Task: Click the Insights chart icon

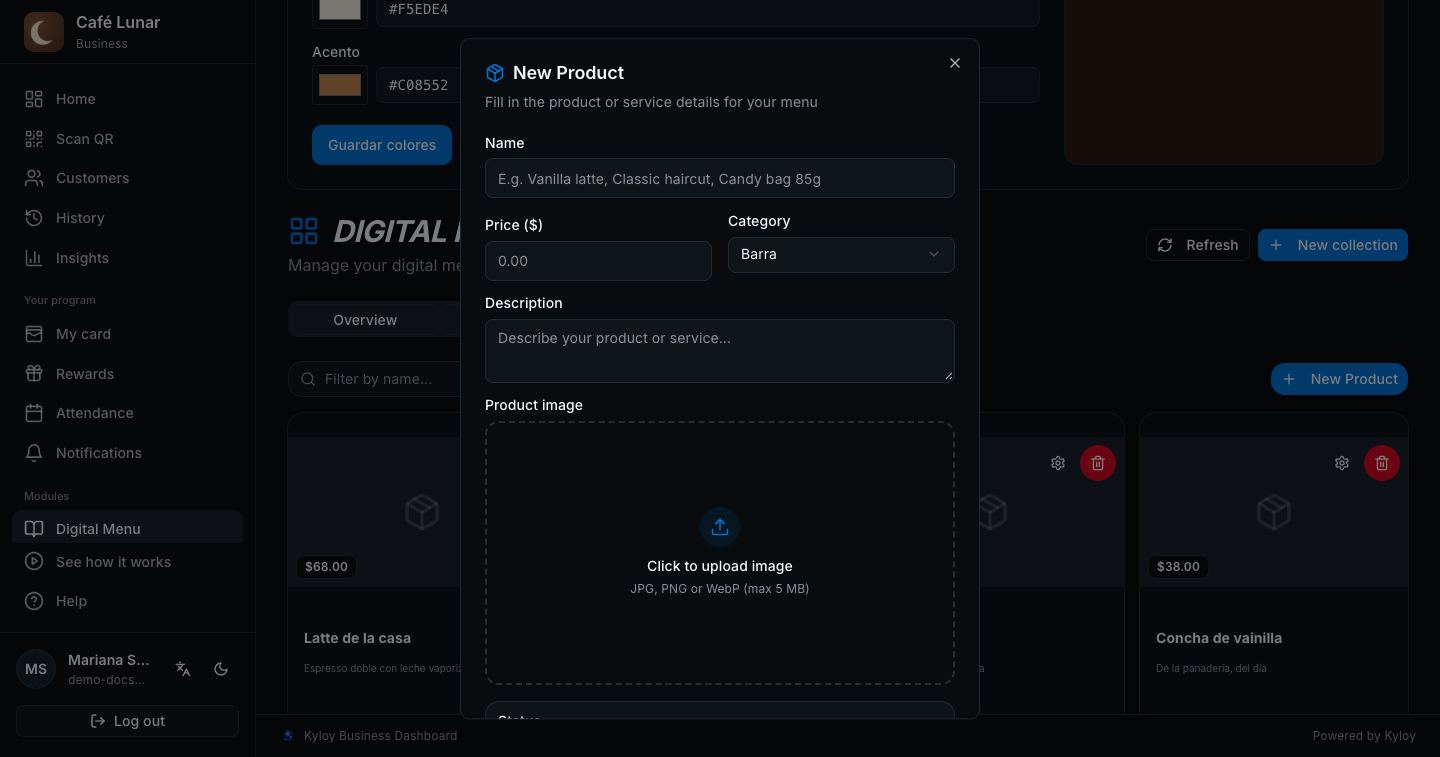Action: pos(34,258)
